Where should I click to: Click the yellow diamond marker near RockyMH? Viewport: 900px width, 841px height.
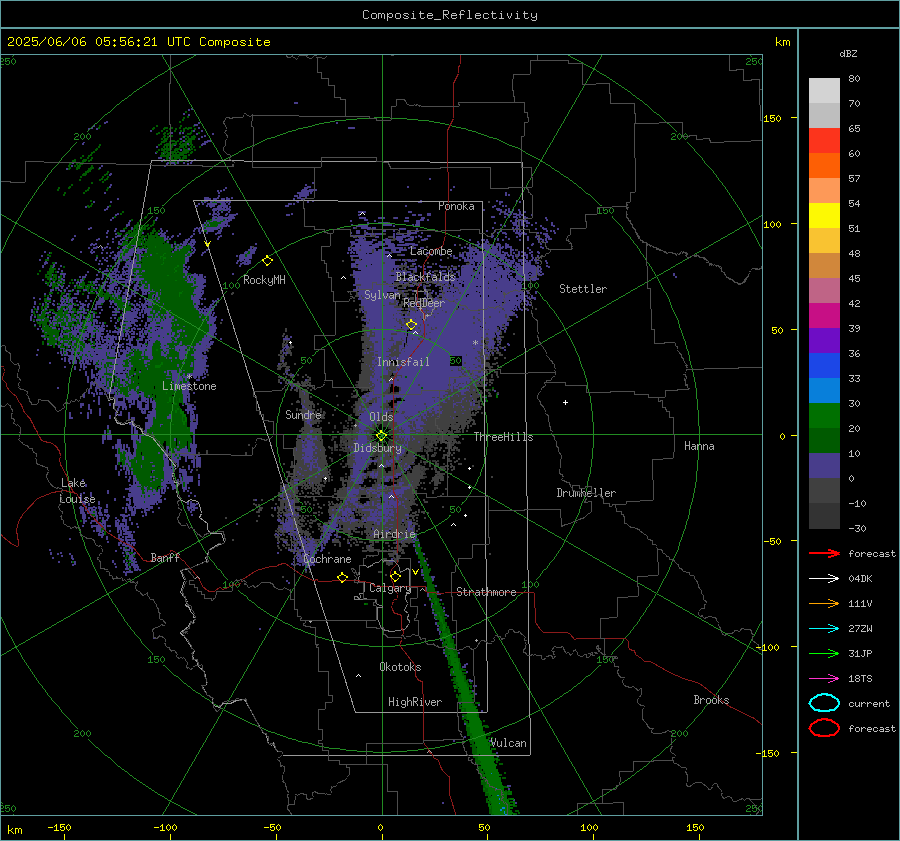click(x=267, y=261)
